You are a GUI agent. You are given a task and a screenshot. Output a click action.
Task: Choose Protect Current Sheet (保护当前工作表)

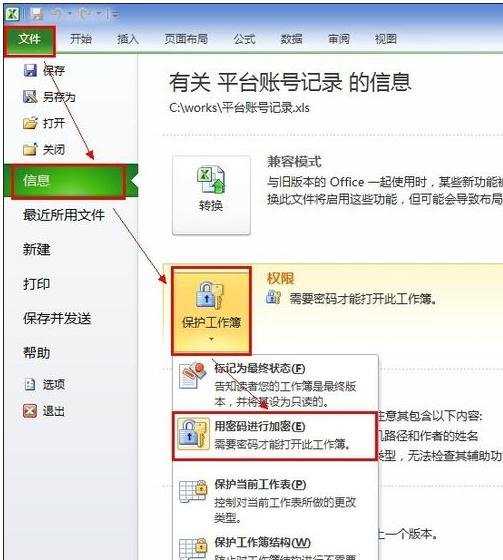(275, 500)
